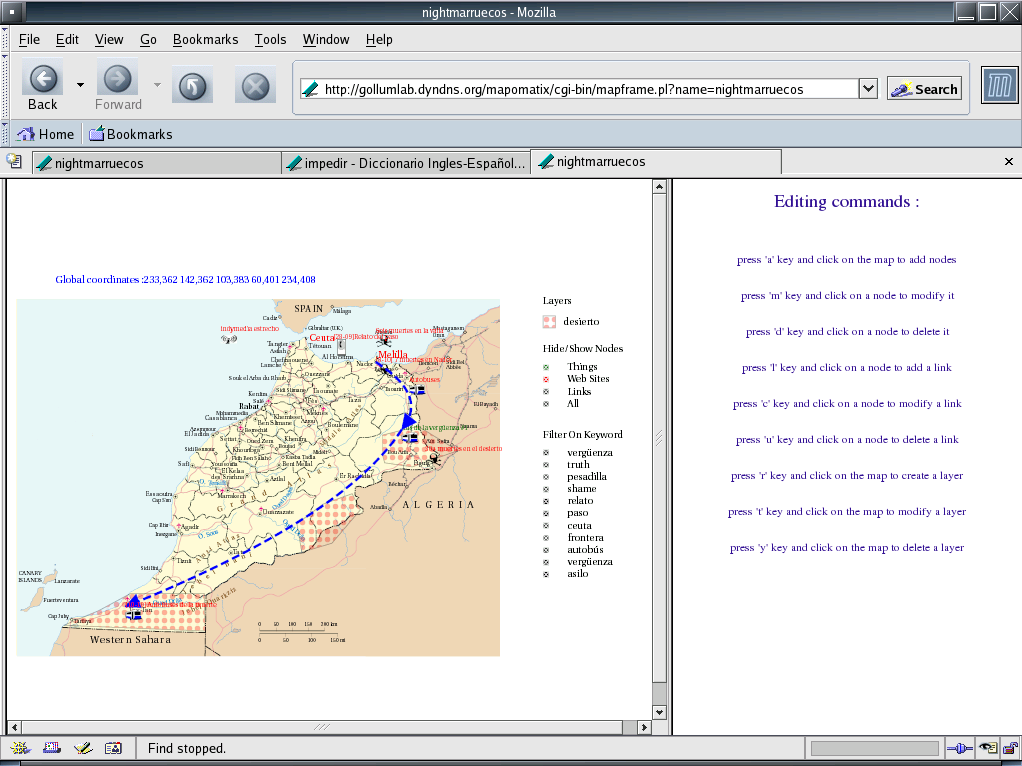The width and height of the screenshot is (1022, 766).
Task: Open the Composer icon in status bar
Action: (83, 747)
